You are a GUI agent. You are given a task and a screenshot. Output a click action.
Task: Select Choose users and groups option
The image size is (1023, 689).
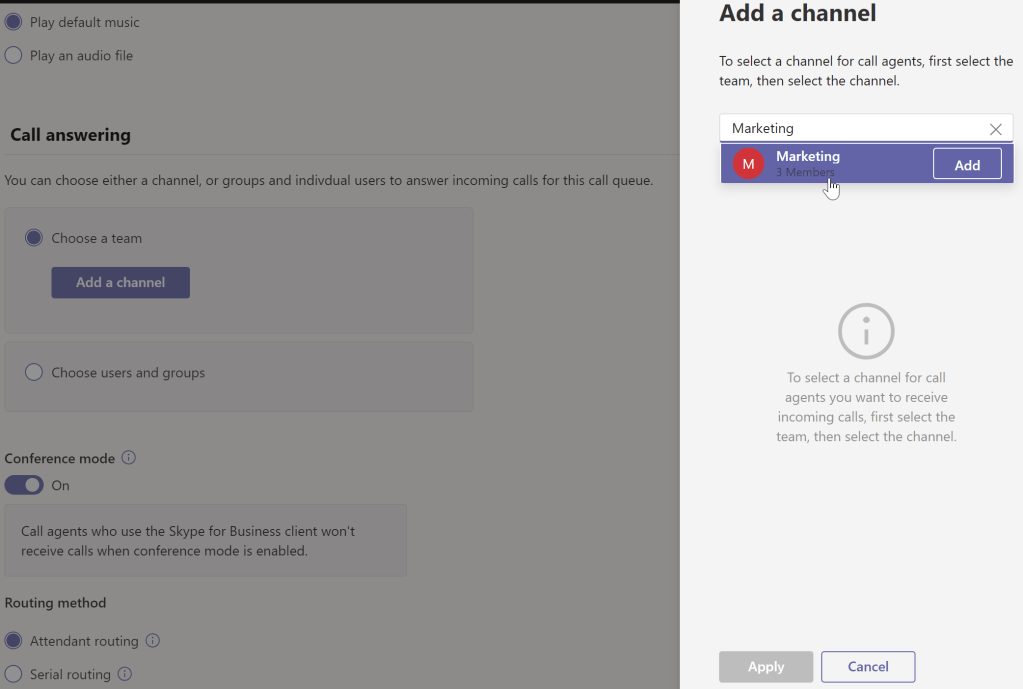click(34, 372)
